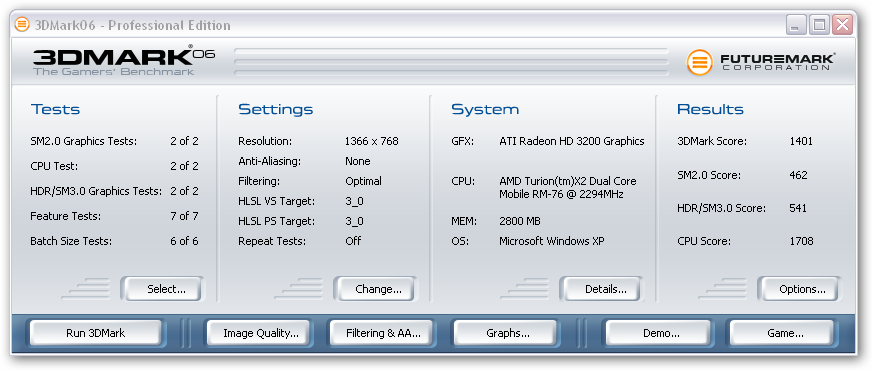Click the 2800 MB memory value
The height and width of the screenshot is (371, 873).
tap(520, 221)
